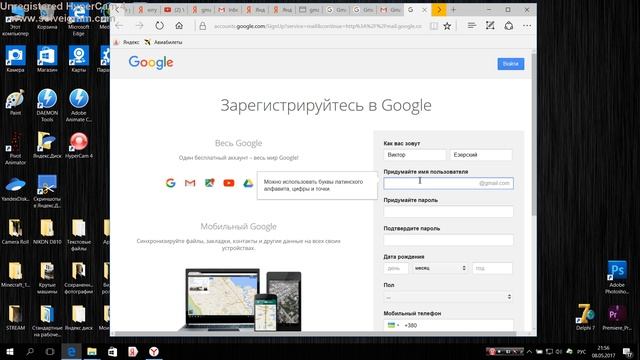Click the Google Drive triangle icon
640x360 pixels.
coord(248,183)
